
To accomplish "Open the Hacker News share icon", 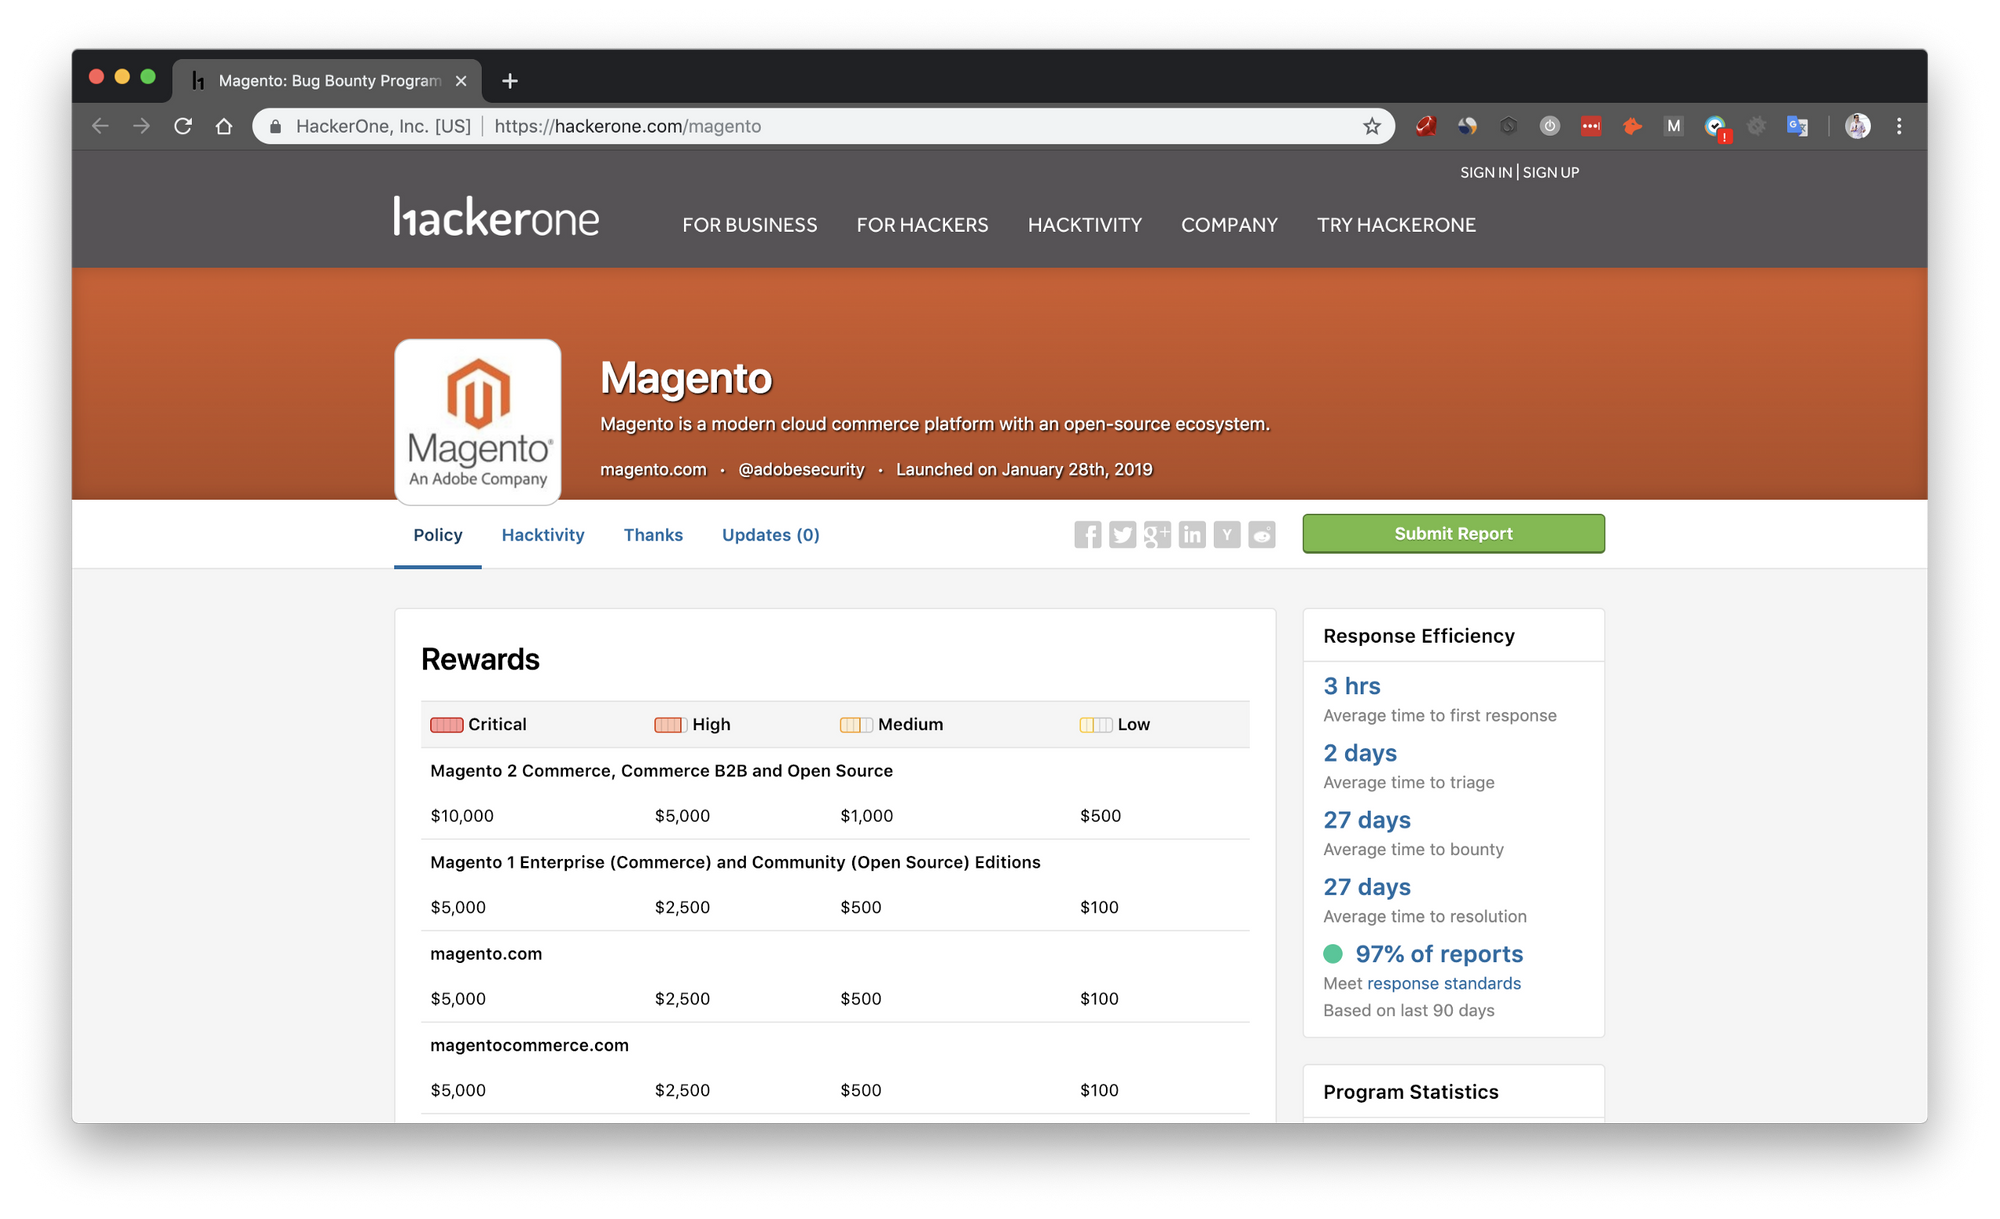I will click(x=1227, y=535).
